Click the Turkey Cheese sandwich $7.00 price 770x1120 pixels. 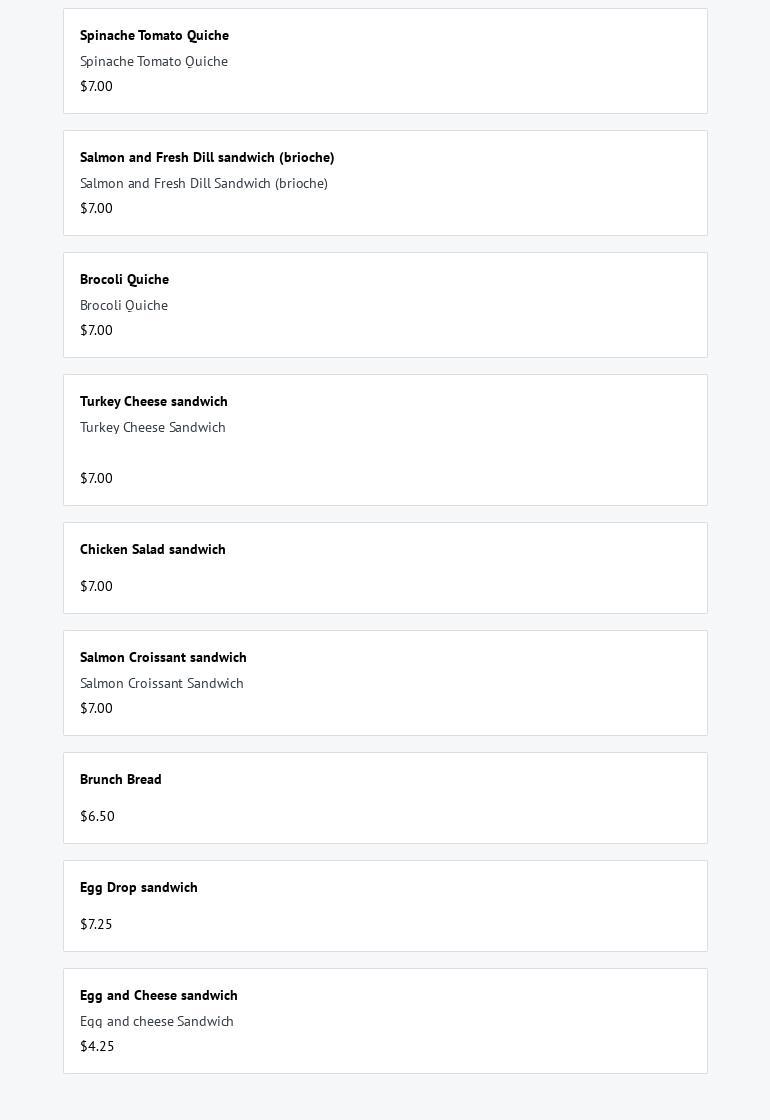(x=96, y=478)
